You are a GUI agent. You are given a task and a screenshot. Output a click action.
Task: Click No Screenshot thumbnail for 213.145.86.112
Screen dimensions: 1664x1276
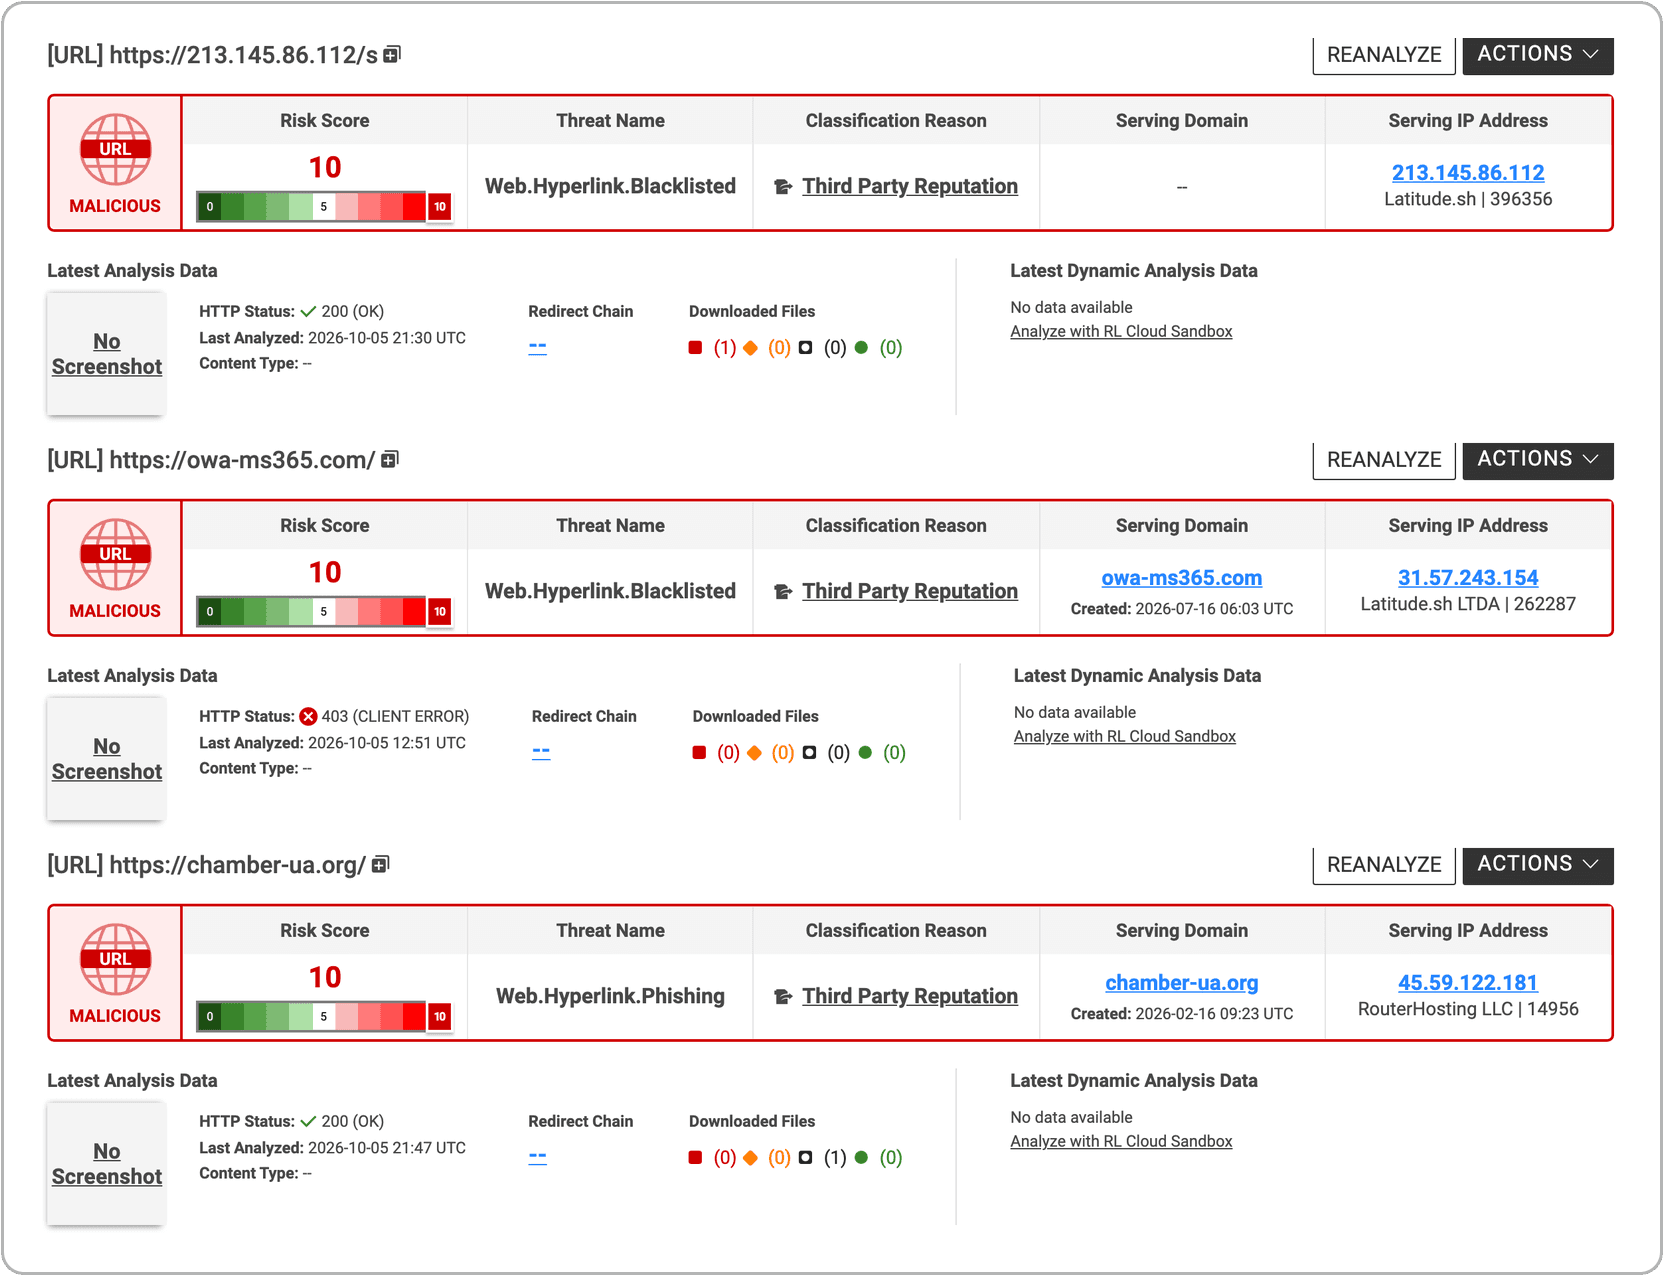(x=106, y=354)
